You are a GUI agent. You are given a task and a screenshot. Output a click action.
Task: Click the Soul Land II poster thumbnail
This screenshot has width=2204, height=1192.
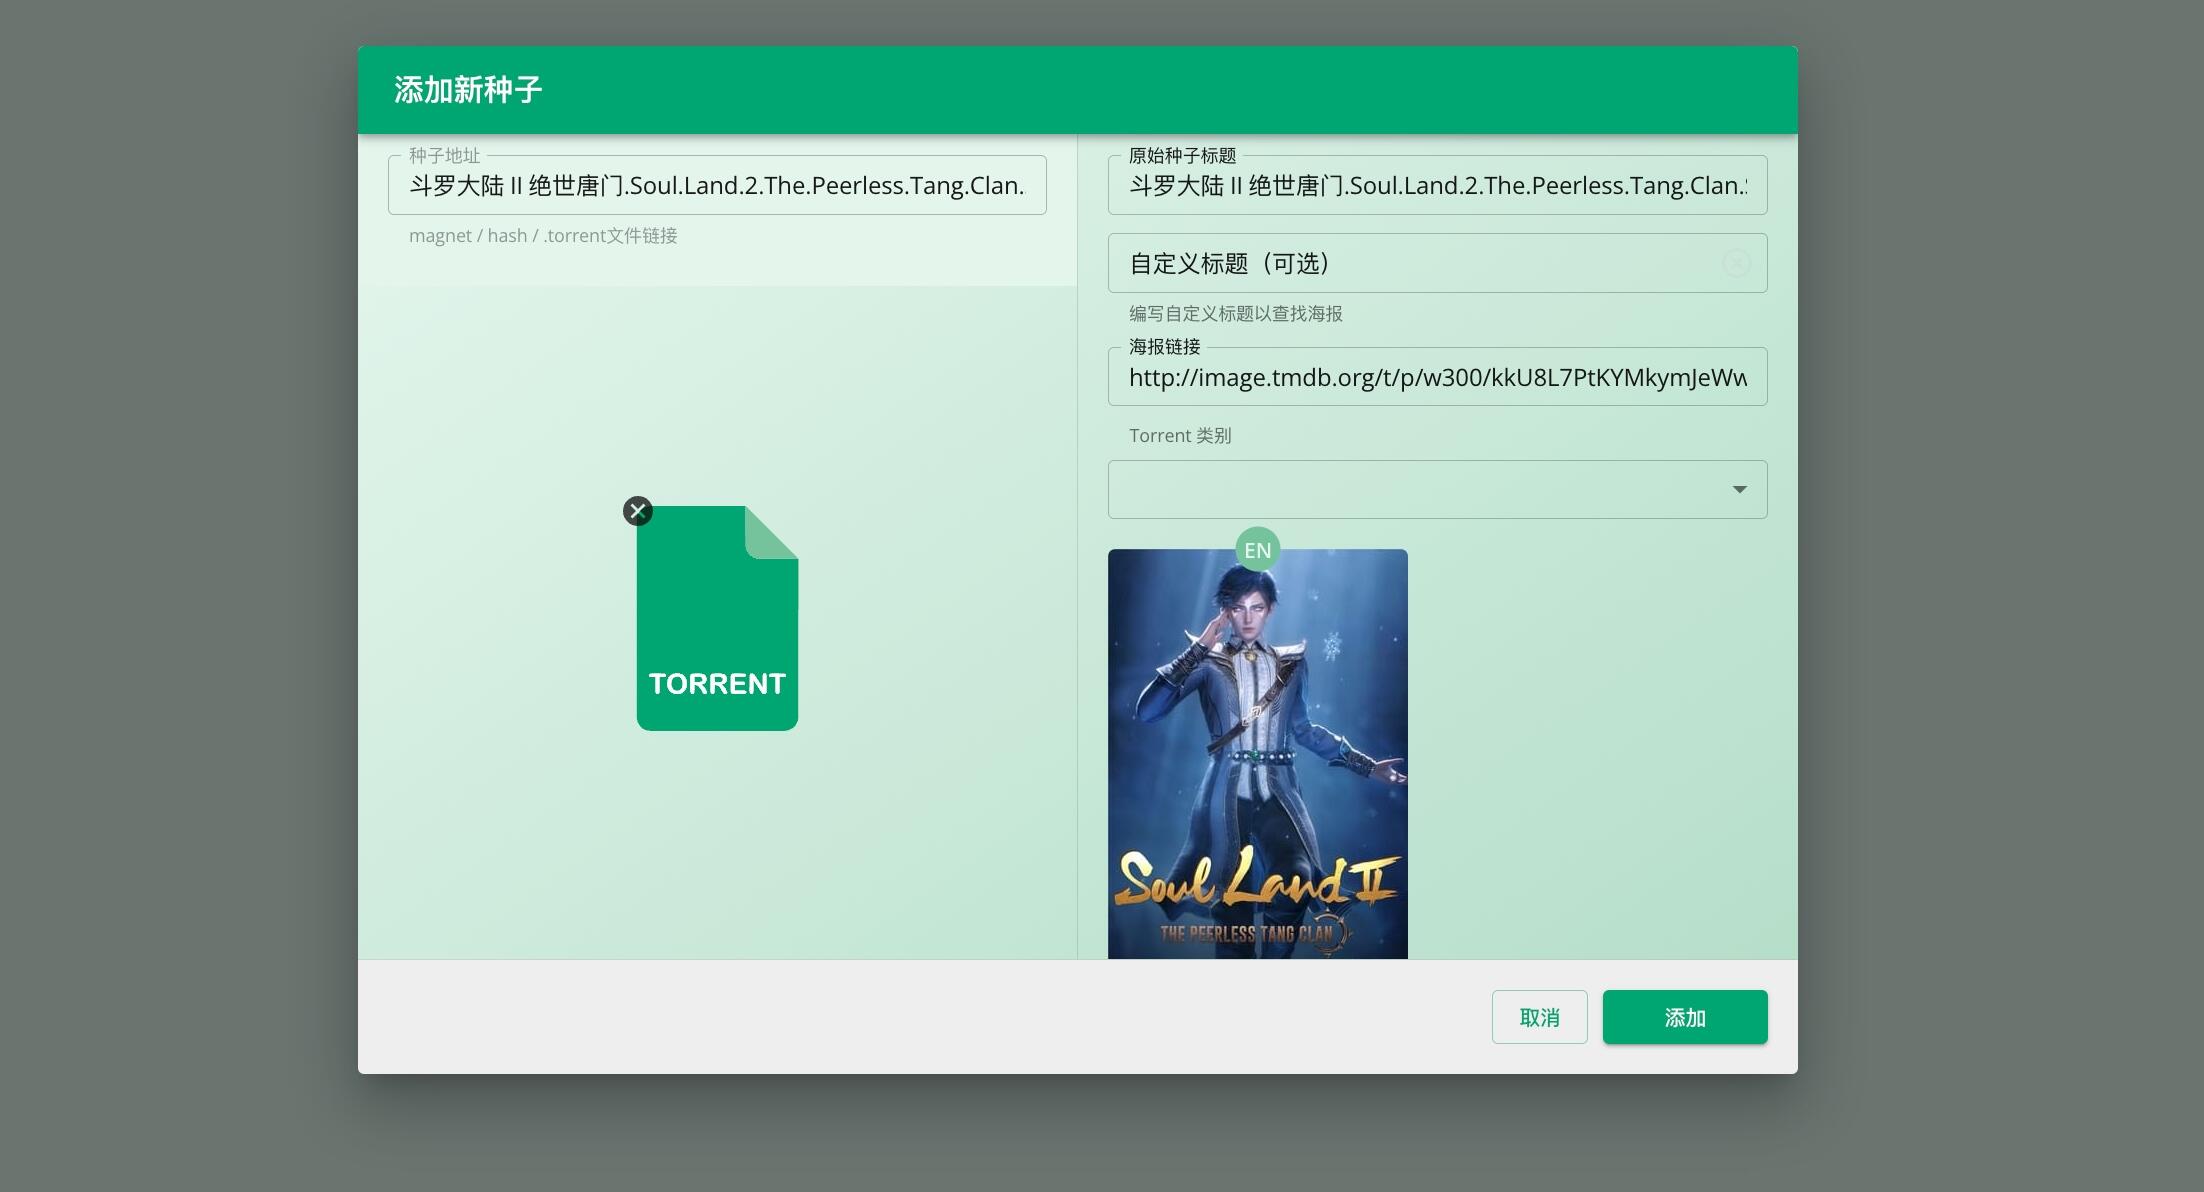click(1257, 750)
